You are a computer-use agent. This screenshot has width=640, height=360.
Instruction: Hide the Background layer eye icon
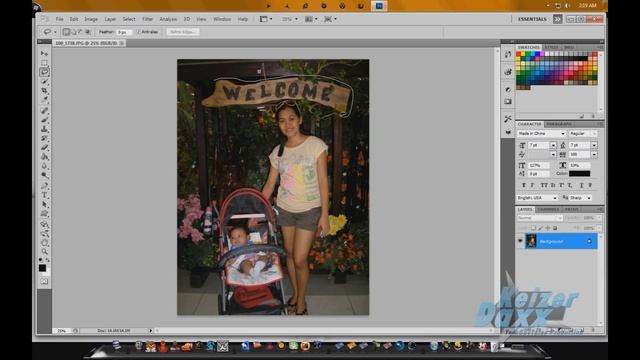coord(520,241)
